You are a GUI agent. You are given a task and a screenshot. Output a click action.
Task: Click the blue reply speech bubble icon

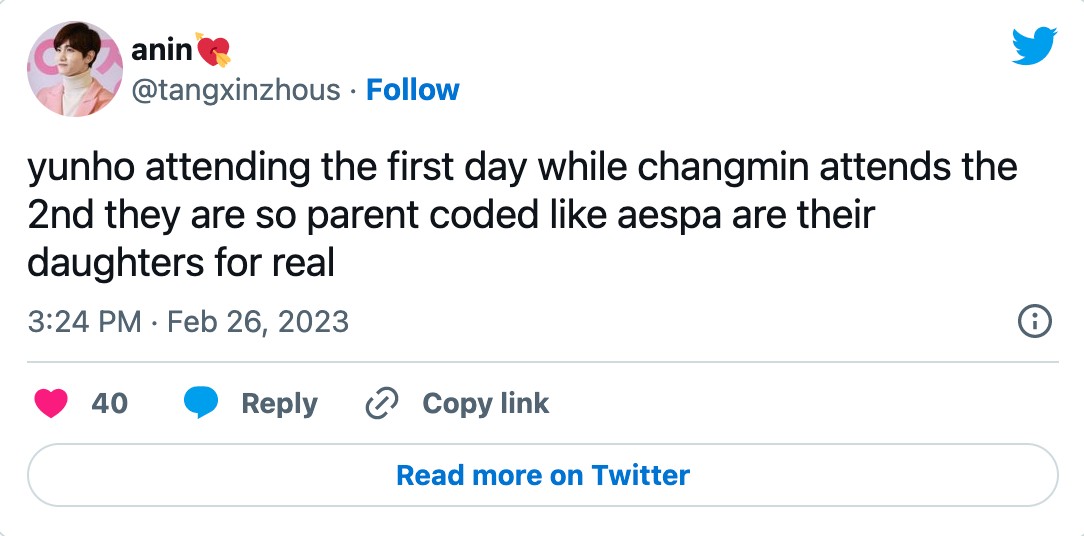coord(201,403)
